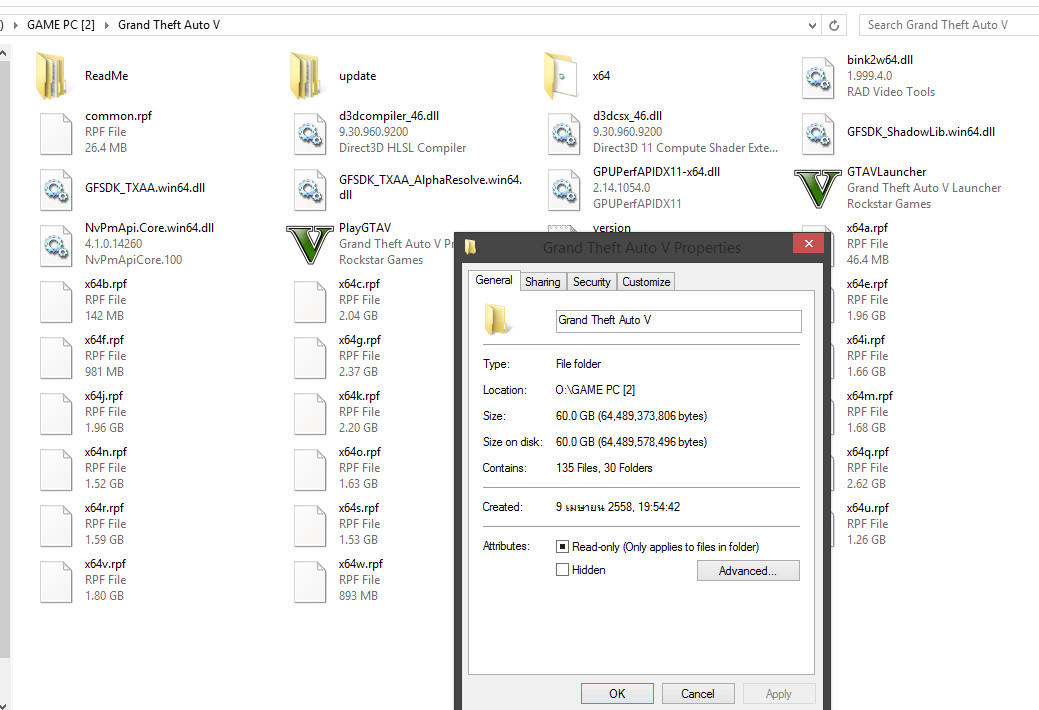Image resolution: width=1039 pixels, height=710 pixels.
Task: Click the Search Grand Theft Auto V box
Action: click(949, 25)
